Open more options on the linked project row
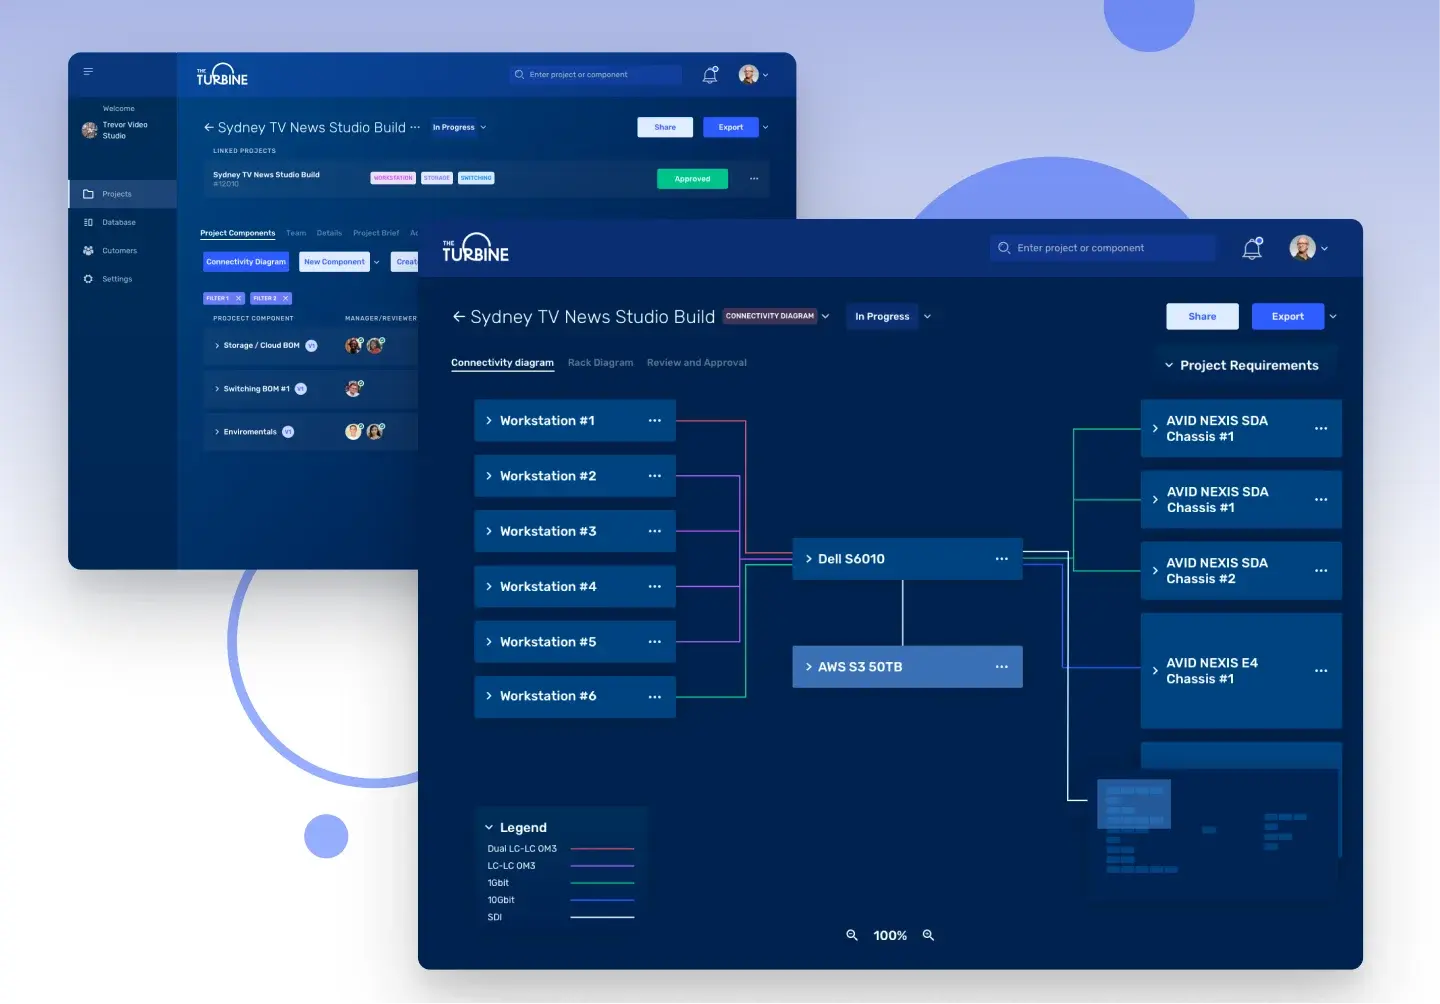 point(754,179)
